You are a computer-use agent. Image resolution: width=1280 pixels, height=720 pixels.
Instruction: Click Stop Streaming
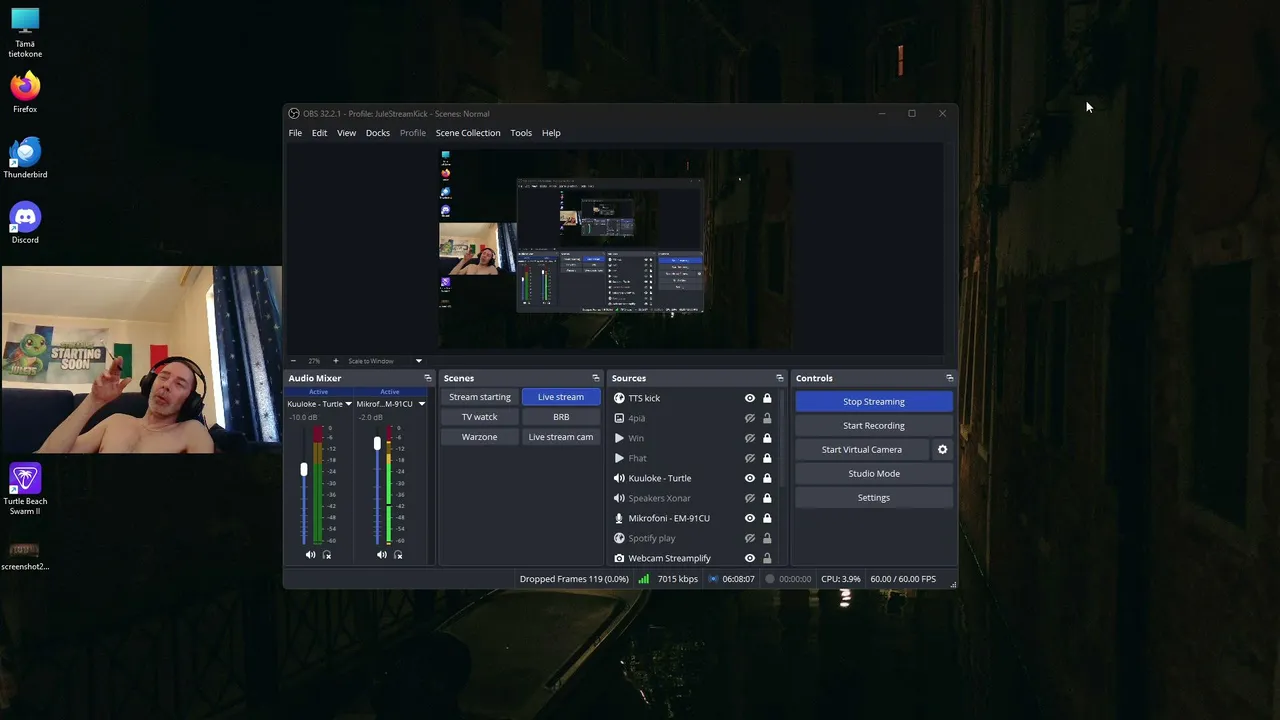(874, 402)
